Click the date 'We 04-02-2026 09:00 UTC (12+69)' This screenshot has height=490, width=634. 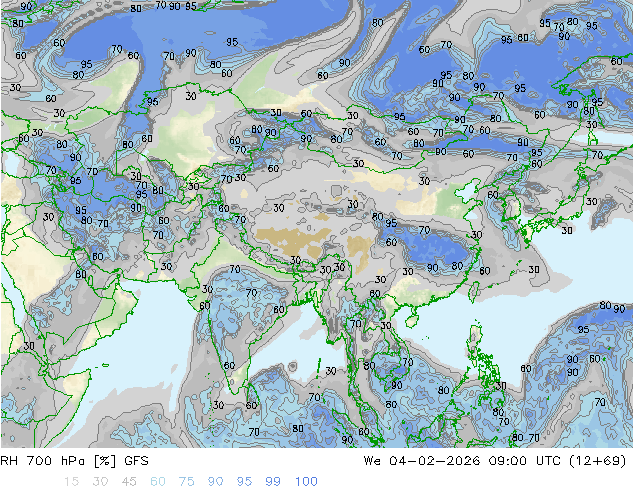[495, 461]
